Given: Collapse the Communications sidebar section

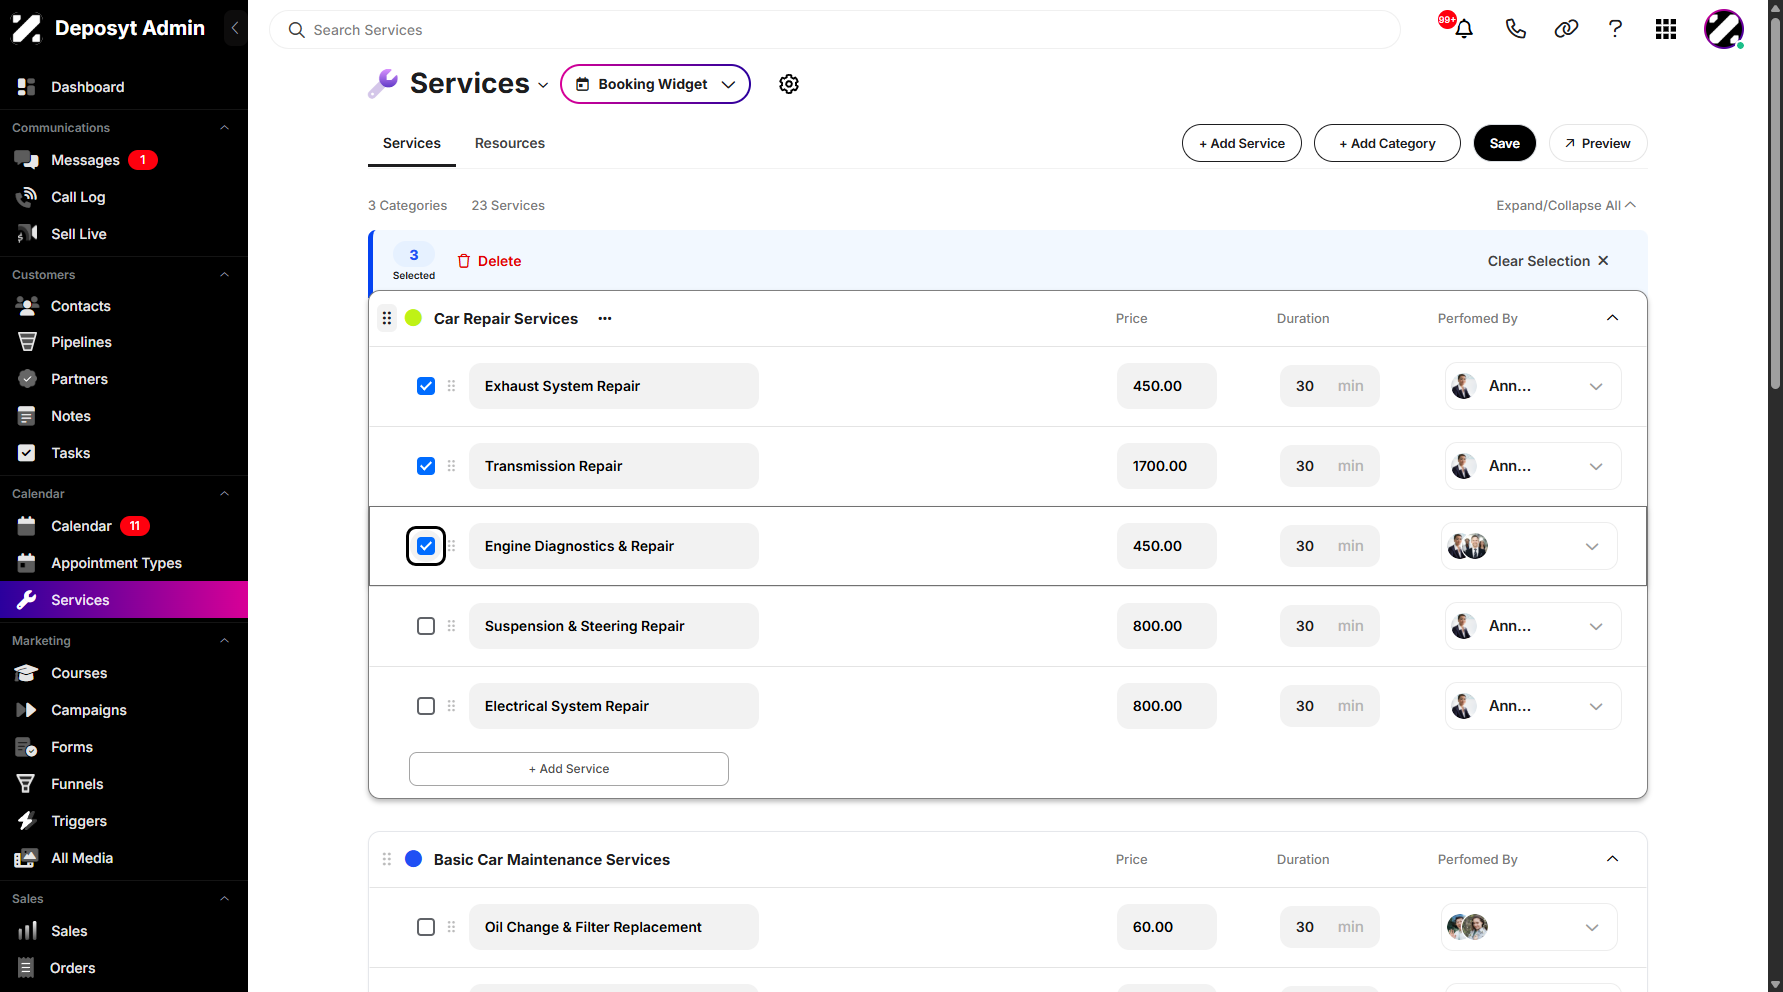Looking at the screenshot, I should pyautogui.click(x=224, y=128).
